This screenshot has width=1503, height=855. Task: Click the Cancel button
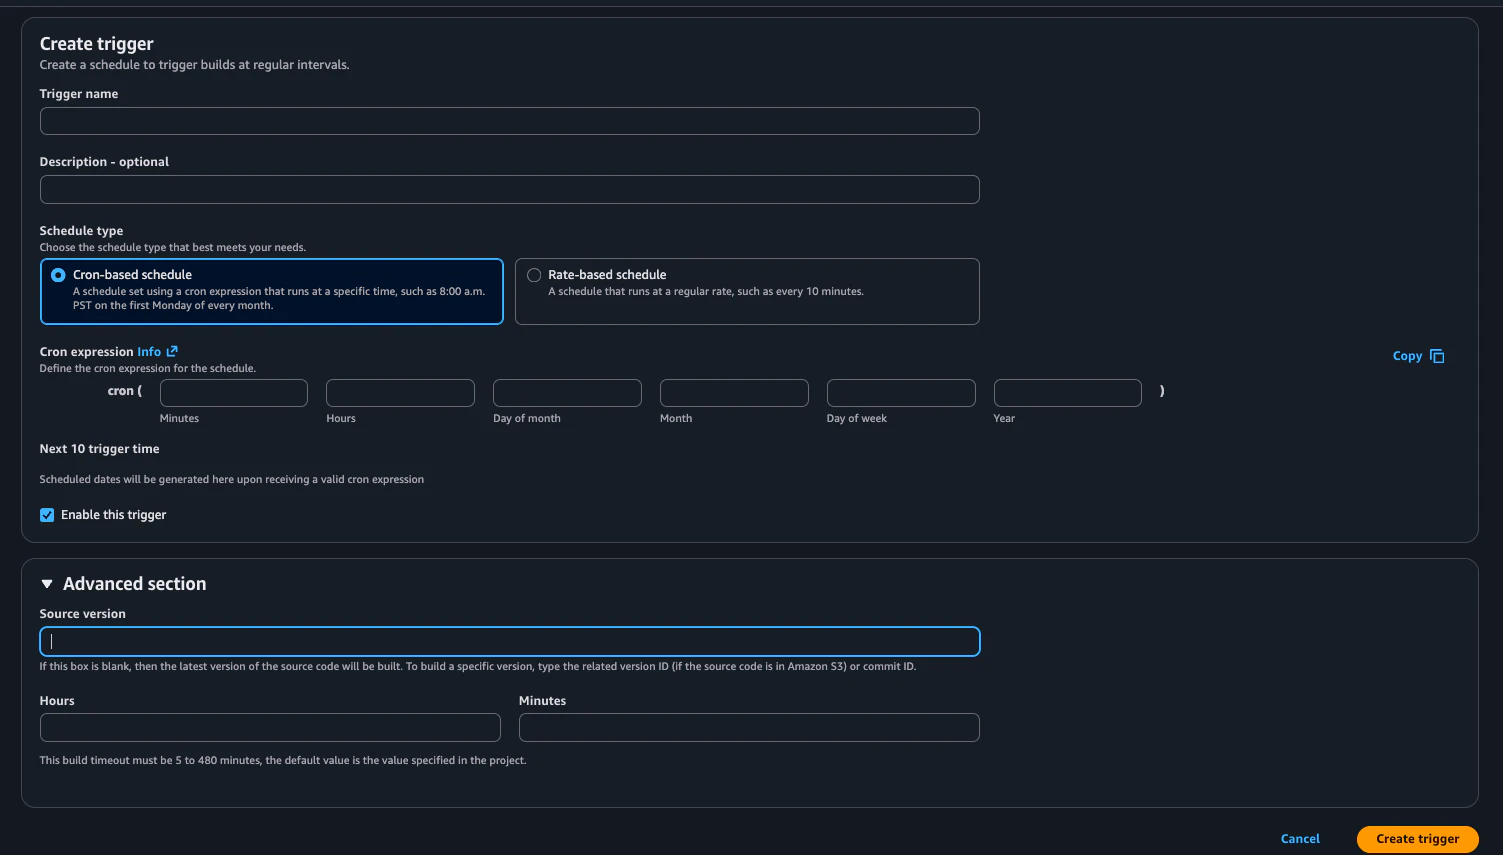point(1300,839)
